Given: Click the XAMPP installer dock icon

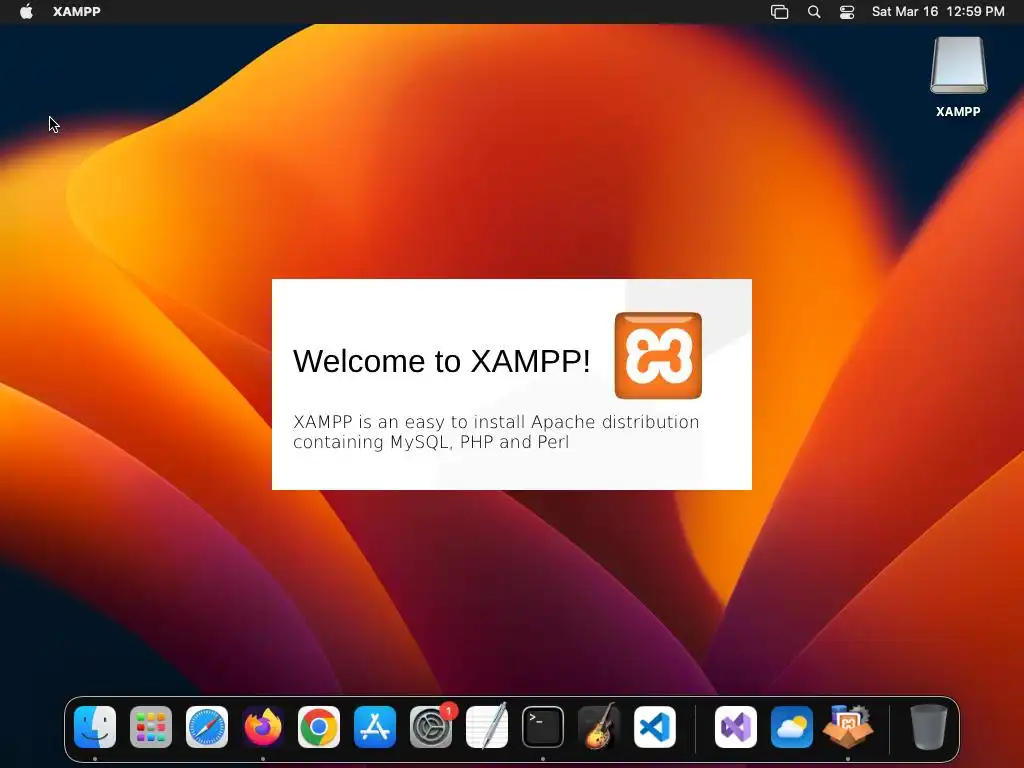Looking at the screenshot, I should coord(848,727).
